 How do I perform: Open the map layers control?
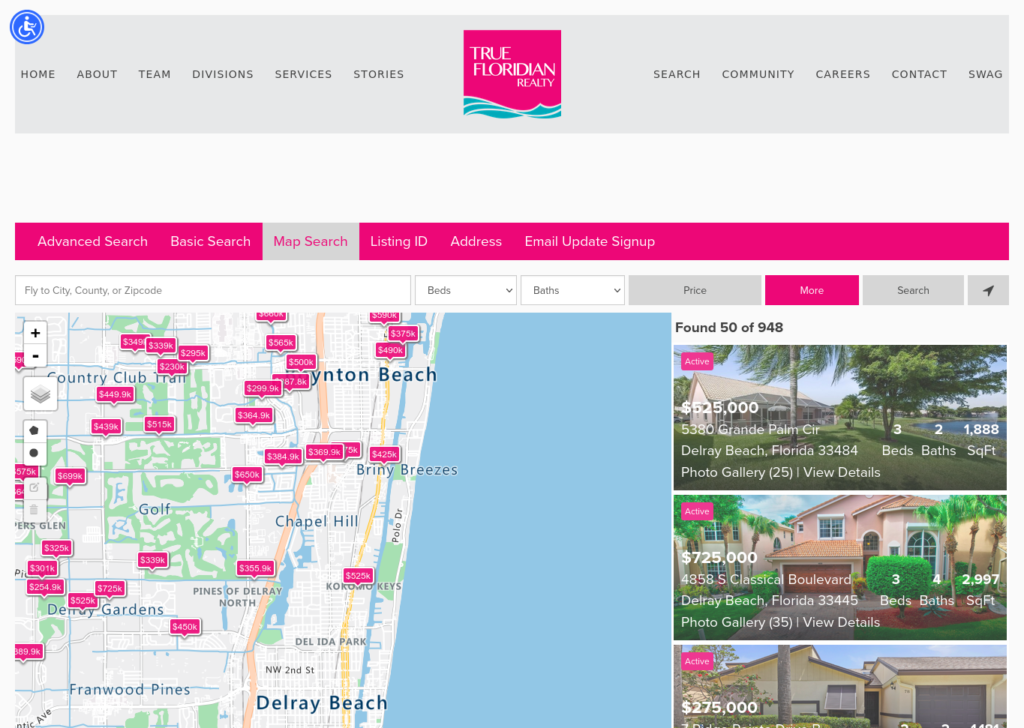click(40, 394)
